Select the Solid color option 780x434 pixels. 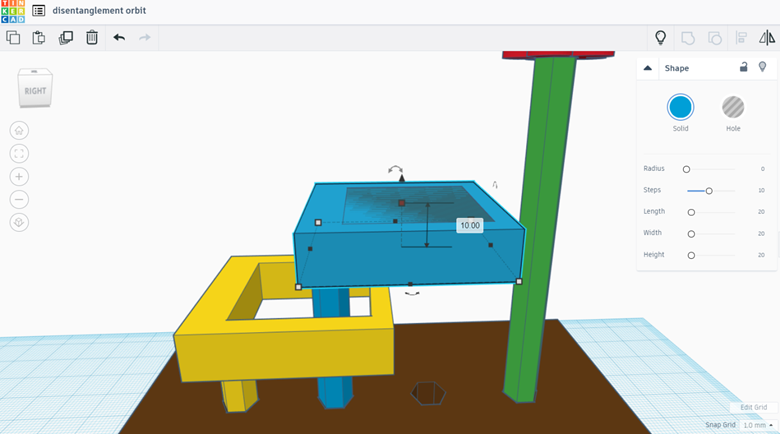(x=681, y=107)
